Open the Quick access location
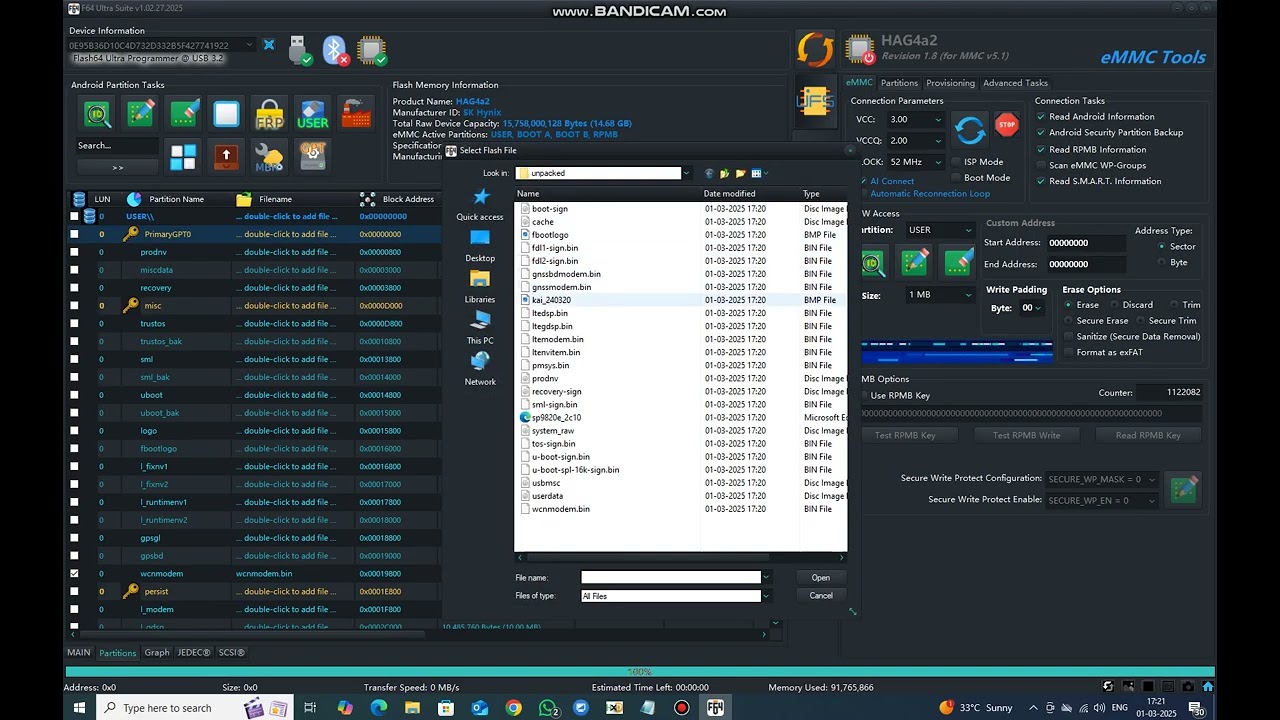This screenshot has height=720, width=1280. (480, 204)
